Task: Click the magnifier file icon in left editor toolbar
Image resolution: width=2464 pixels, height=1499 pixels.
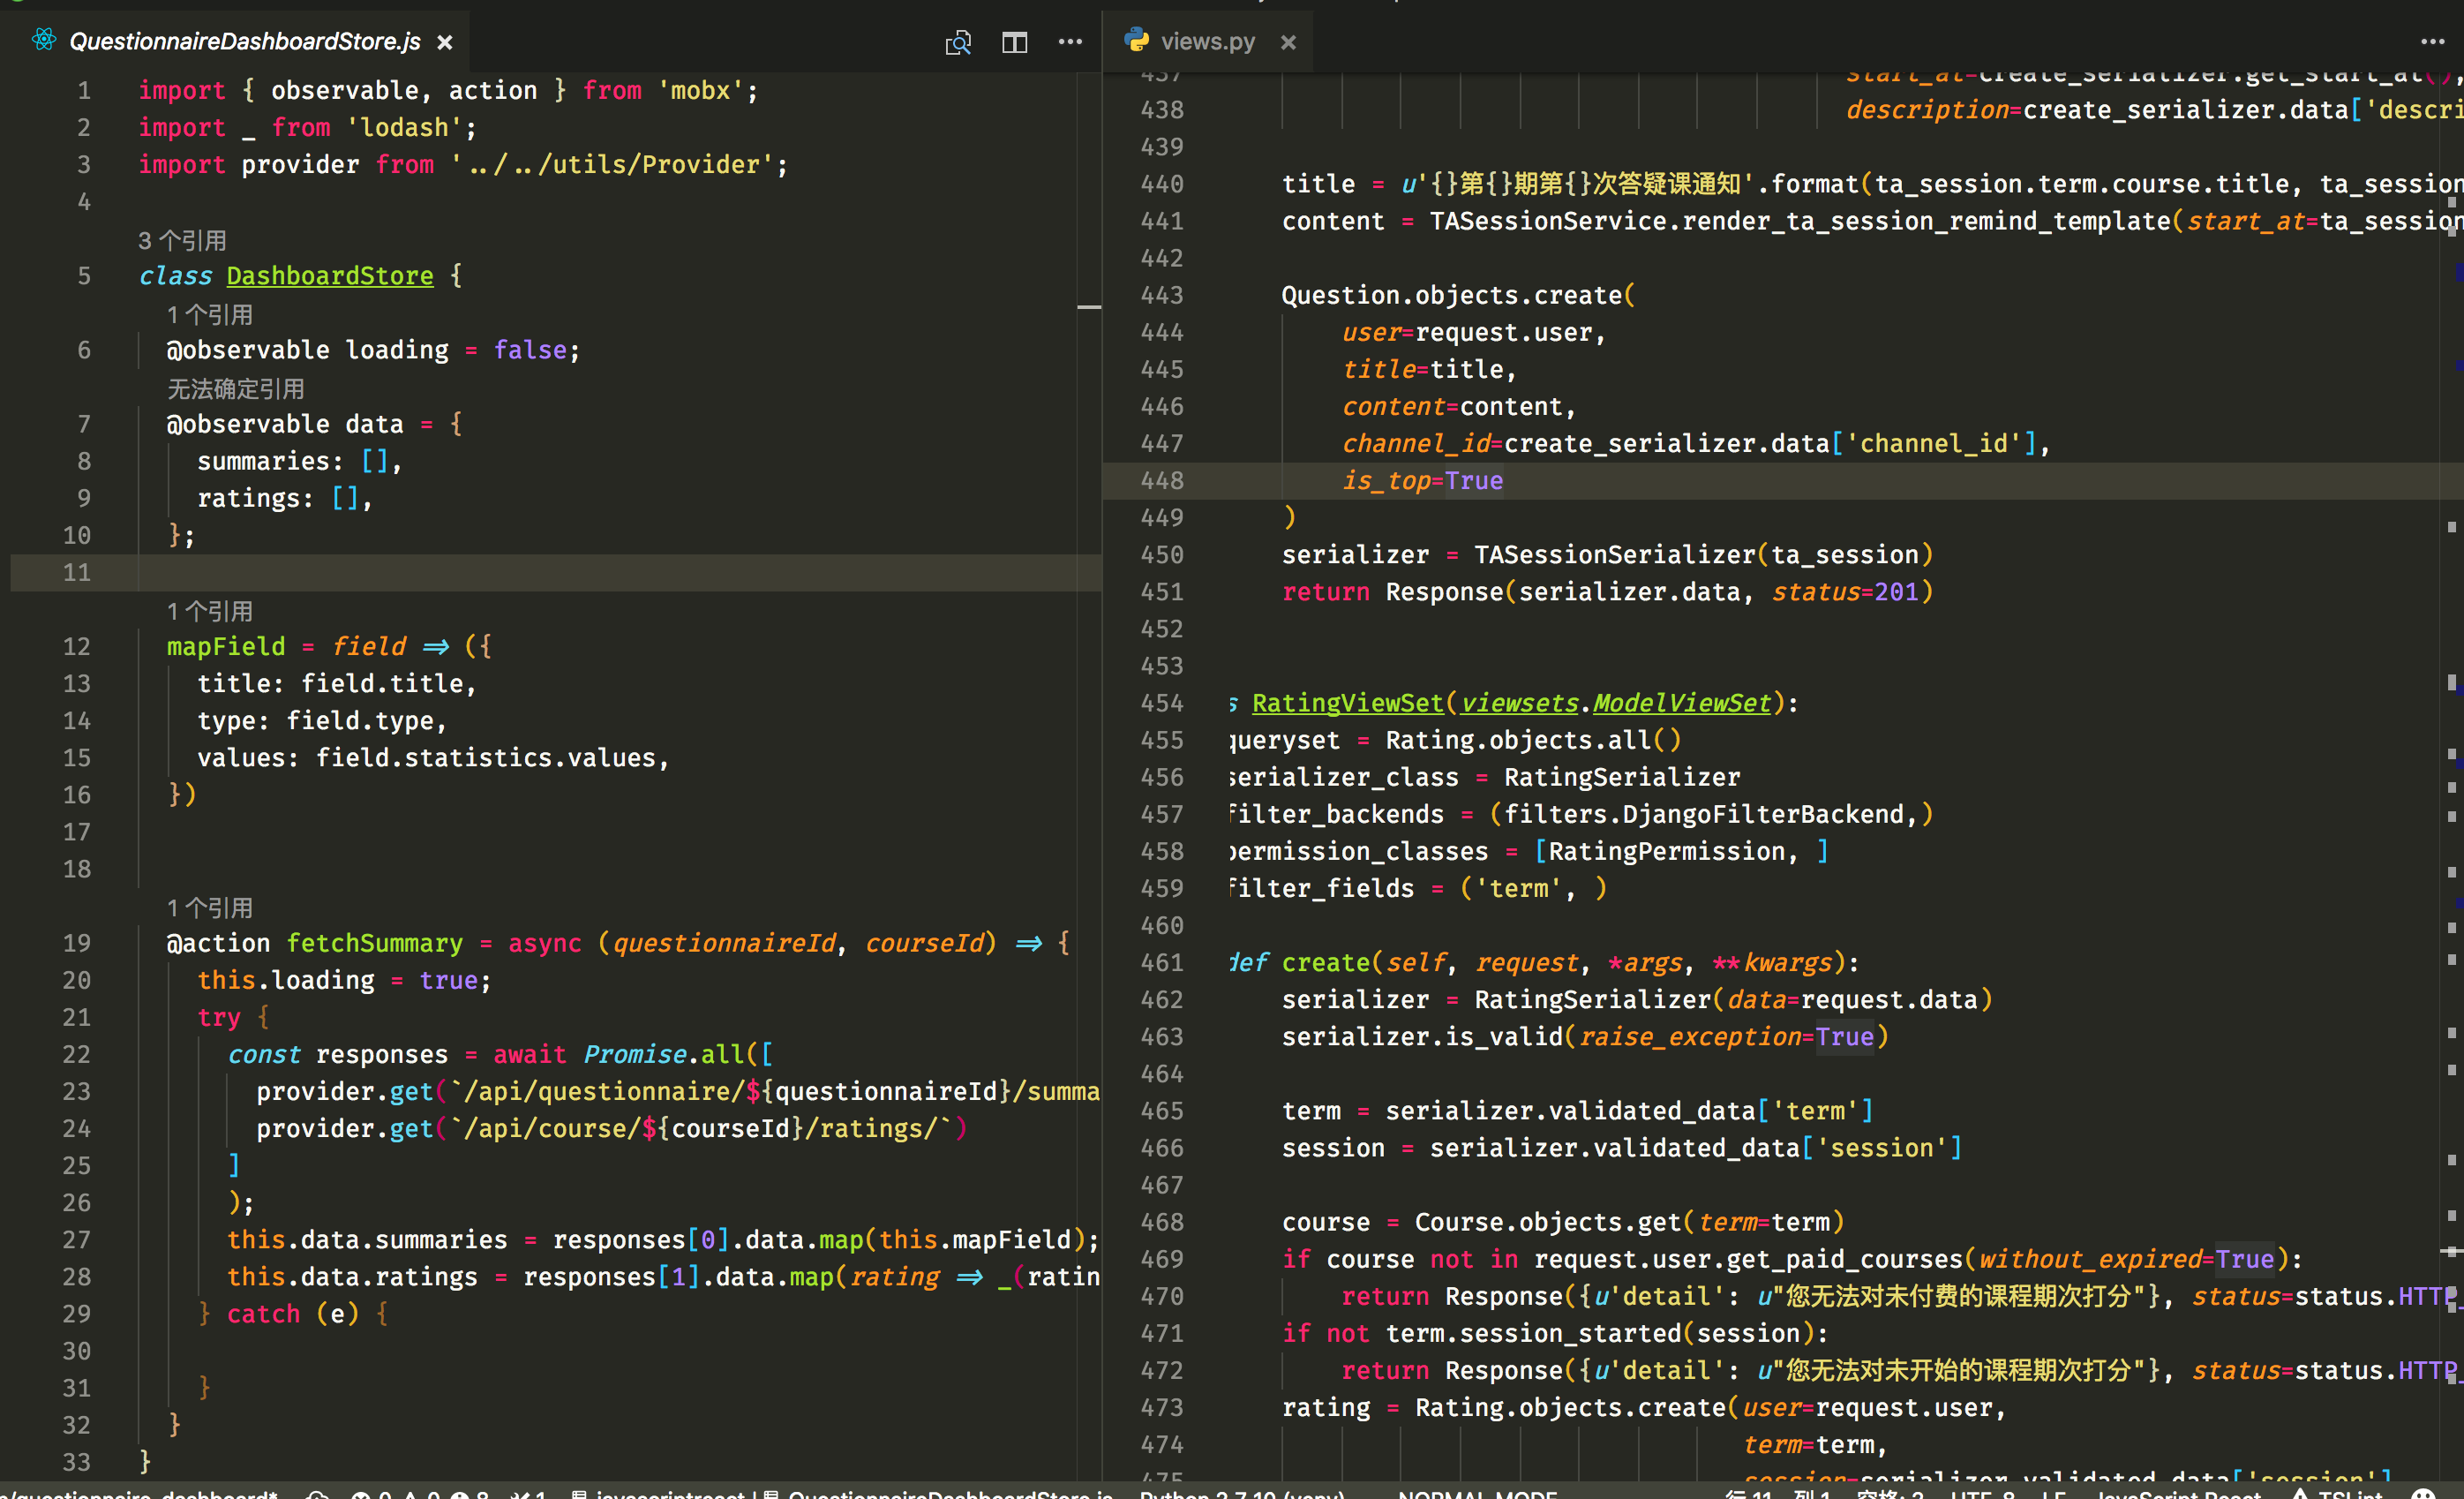Action: coord(958,42)
